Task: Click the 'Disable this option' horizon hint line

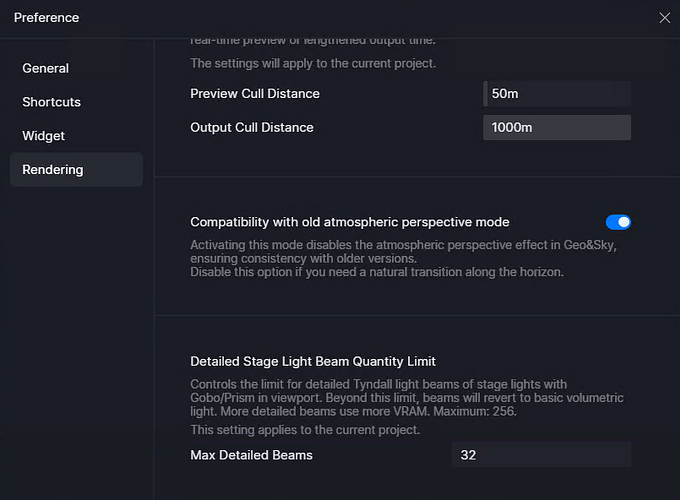Action: [377, 272]
